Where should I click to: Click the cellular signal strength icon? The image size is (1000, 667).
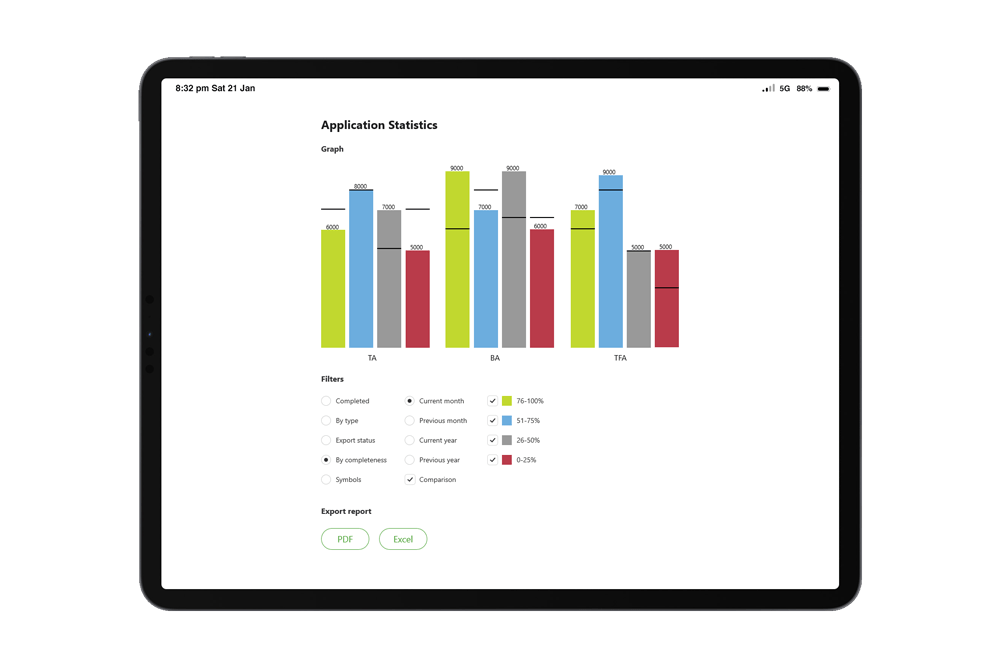(768, 88)
